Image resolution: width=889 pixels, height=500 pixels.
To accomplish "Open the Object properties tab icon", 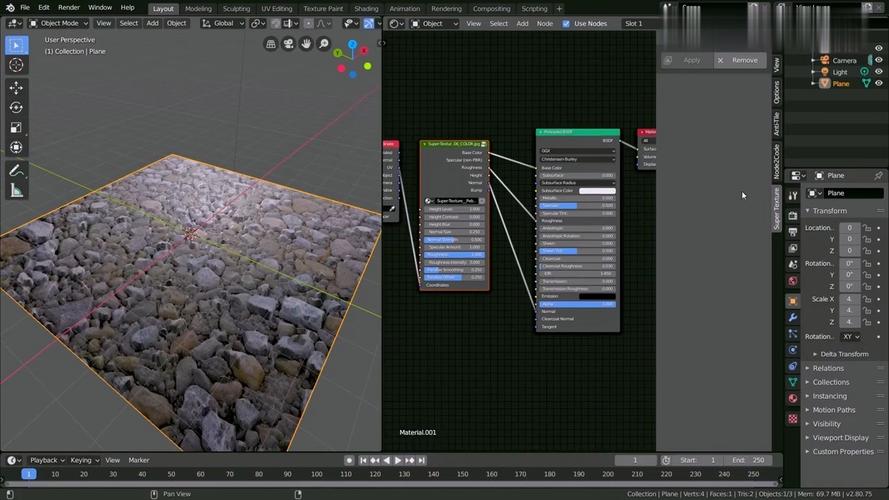I will point(793,301).
